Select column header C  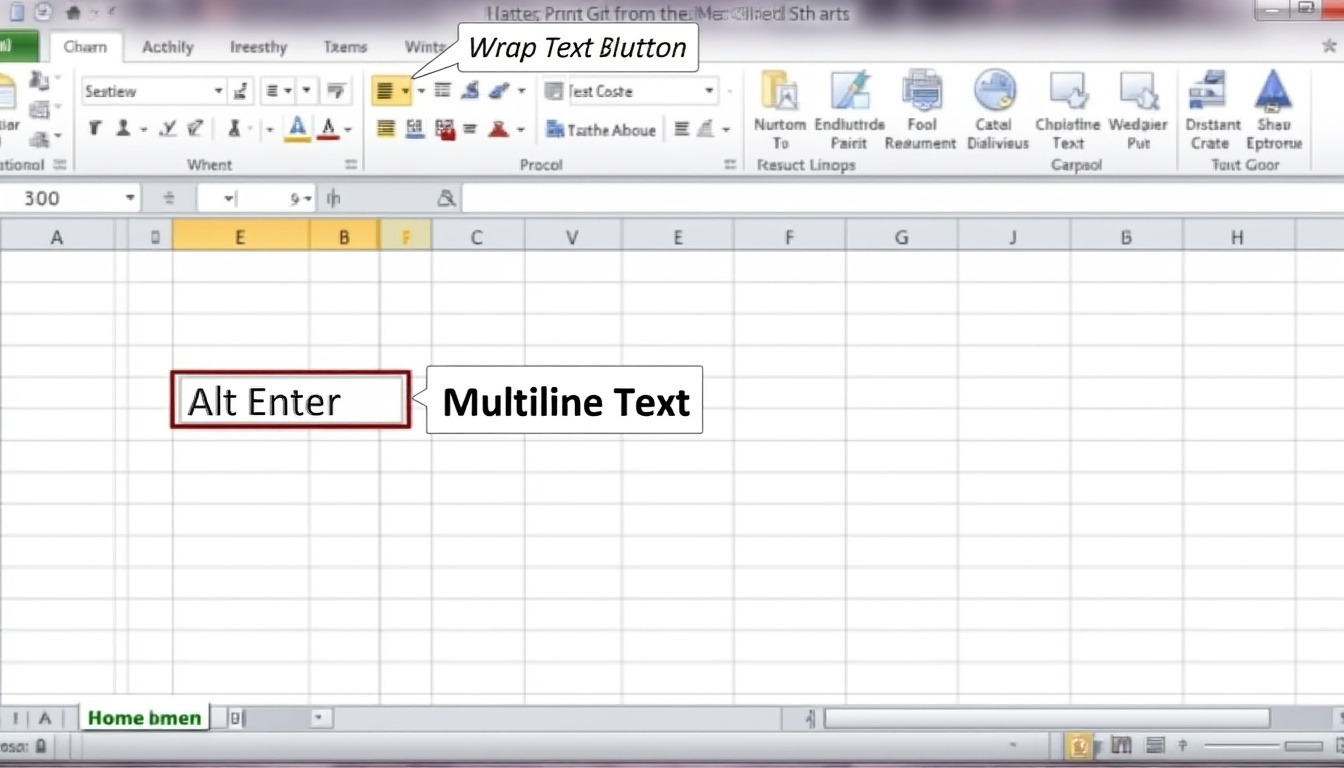pos(477,237)
